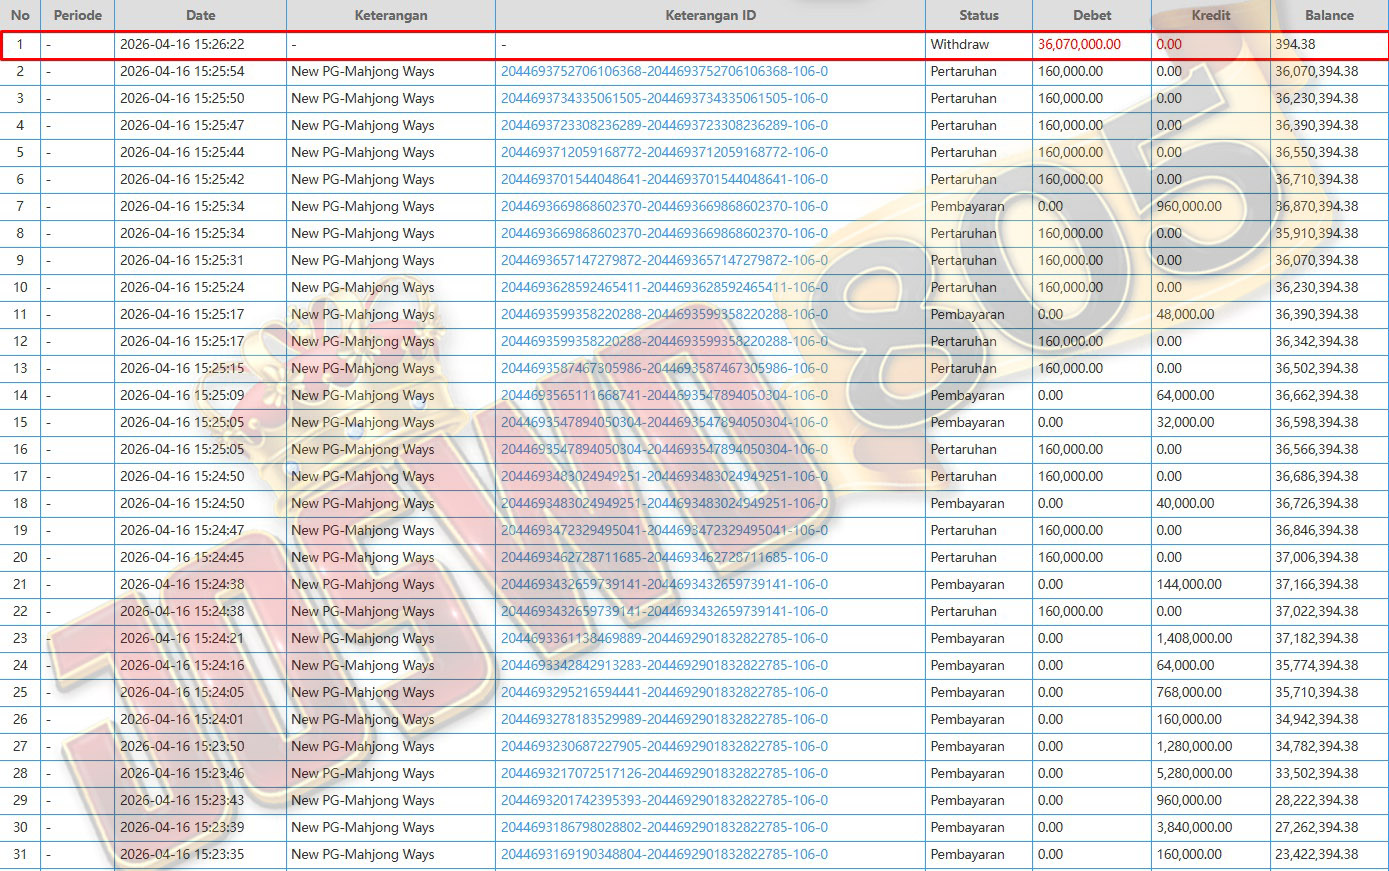Select the Withdraw status cell in row 1
This screenshot has height=871, width=1389.
tap(959, 45)
